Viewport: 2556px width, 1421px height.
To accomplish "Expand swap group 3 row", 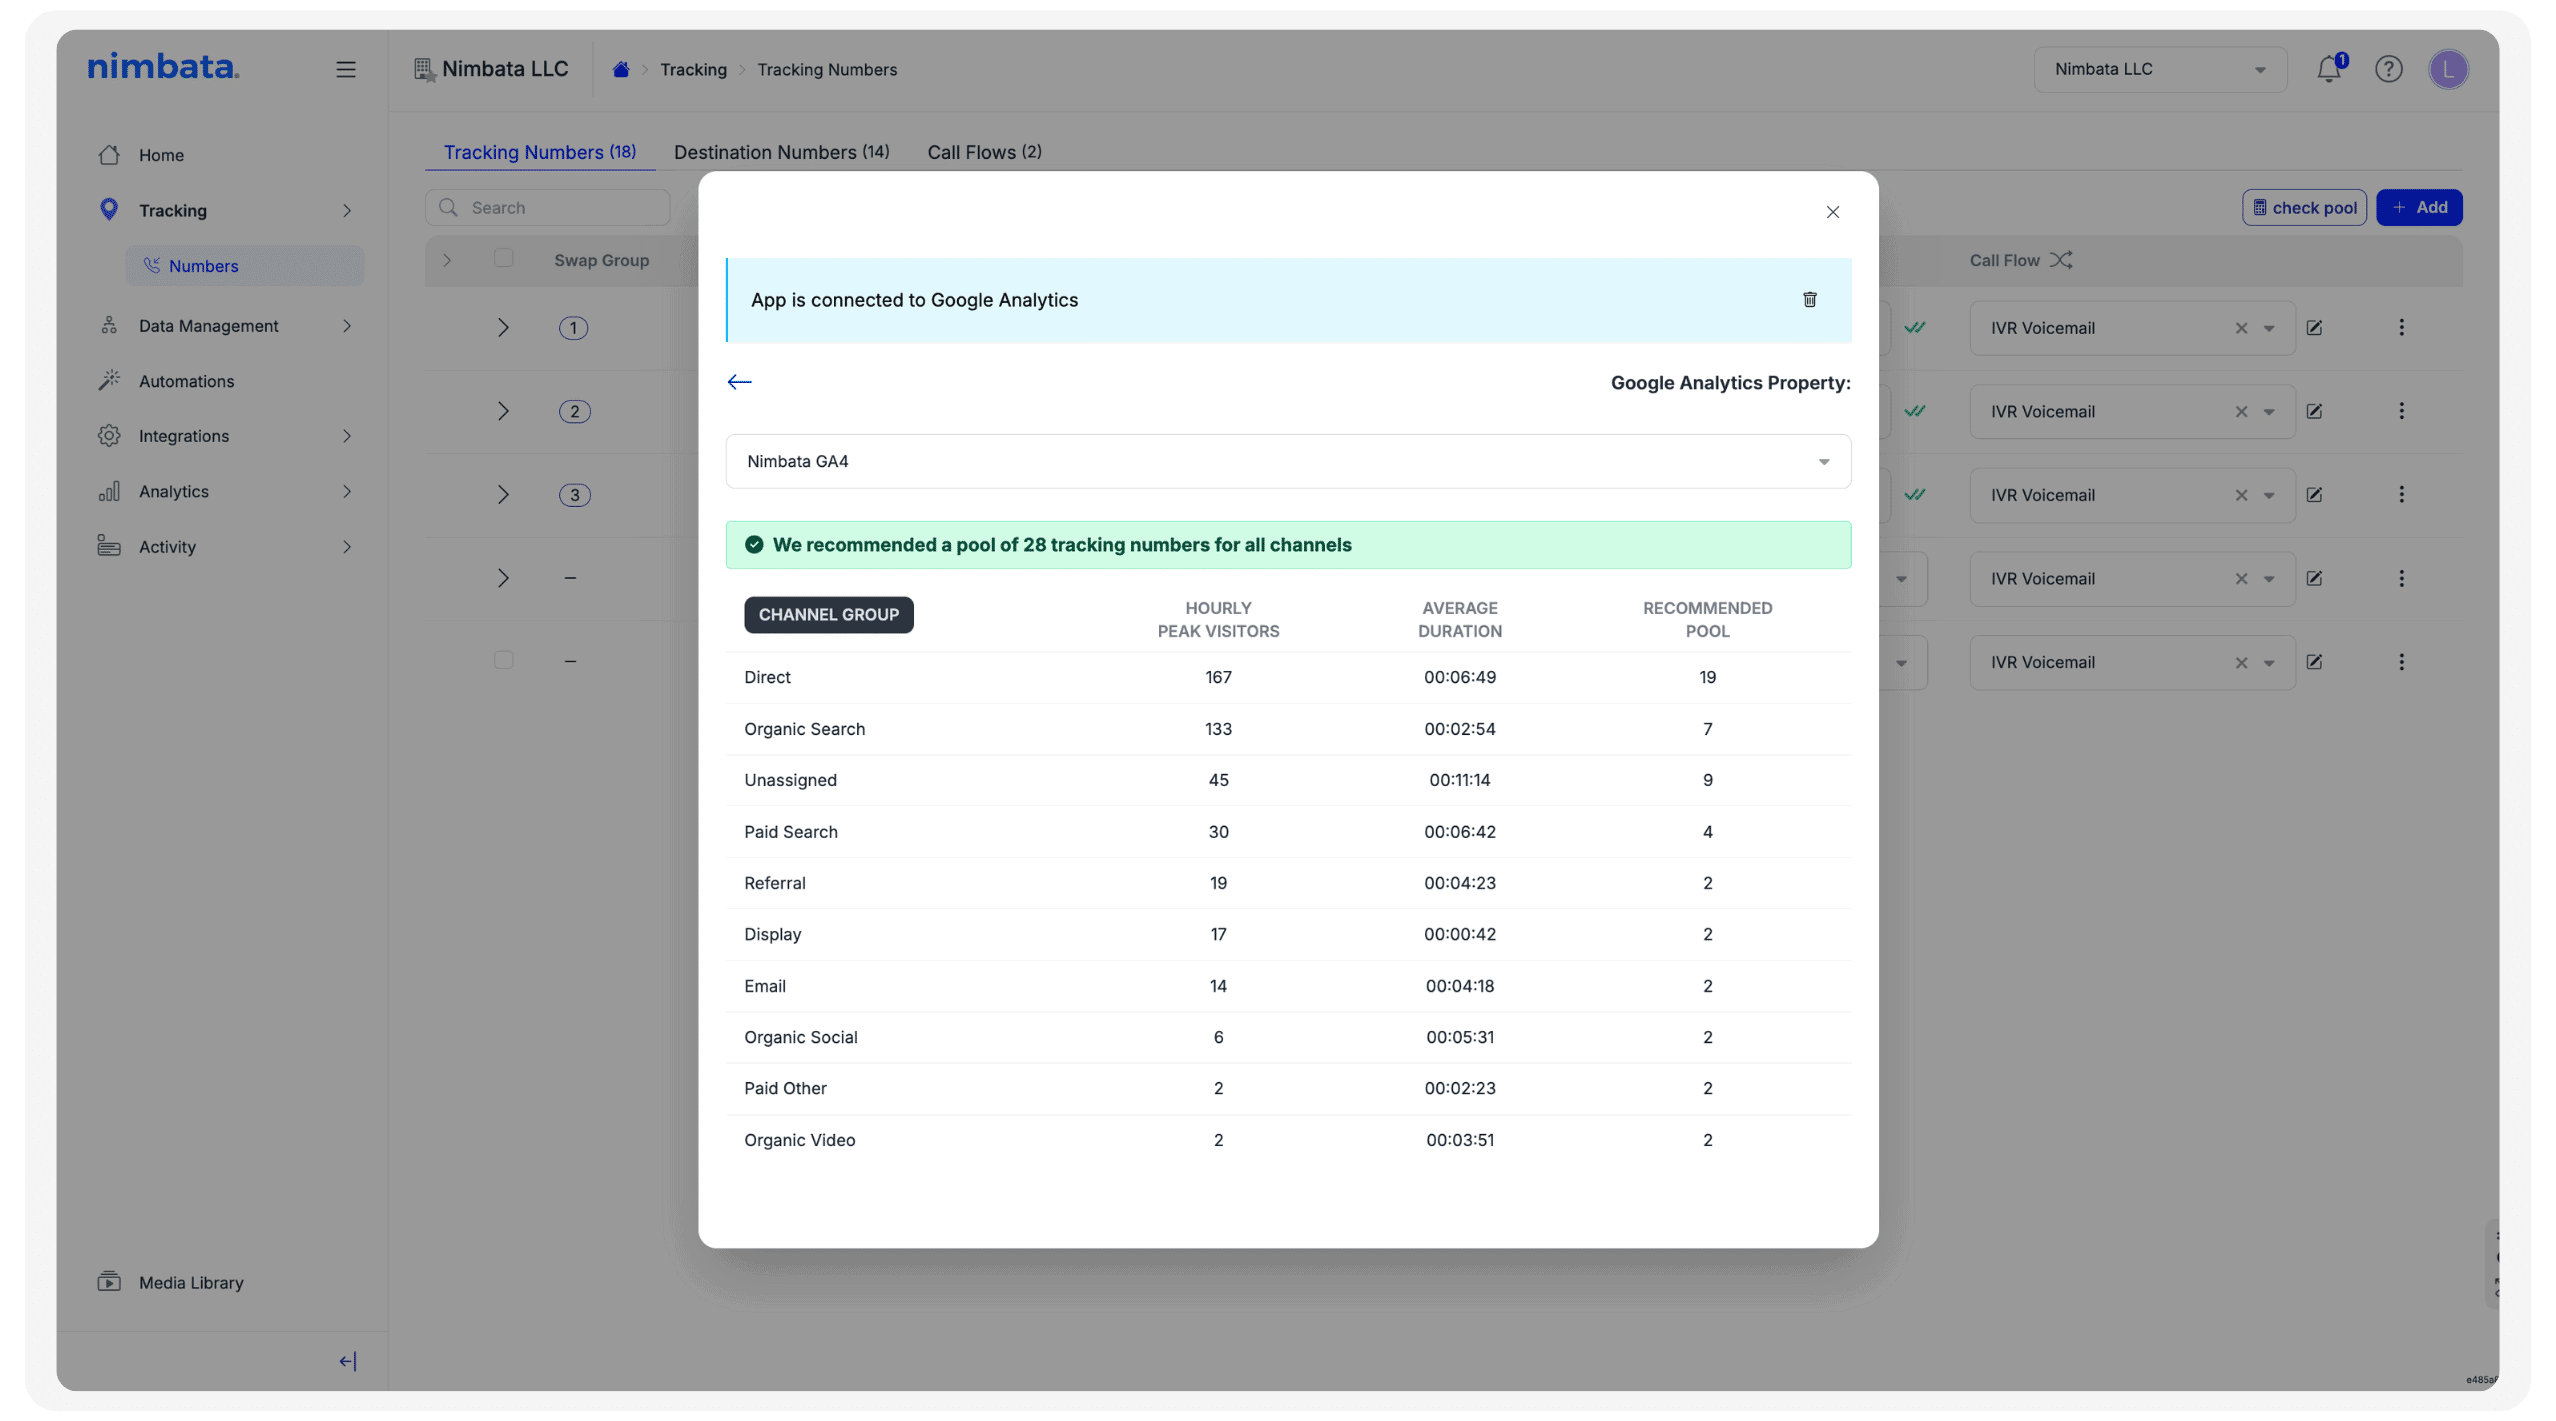I will 503,495.
